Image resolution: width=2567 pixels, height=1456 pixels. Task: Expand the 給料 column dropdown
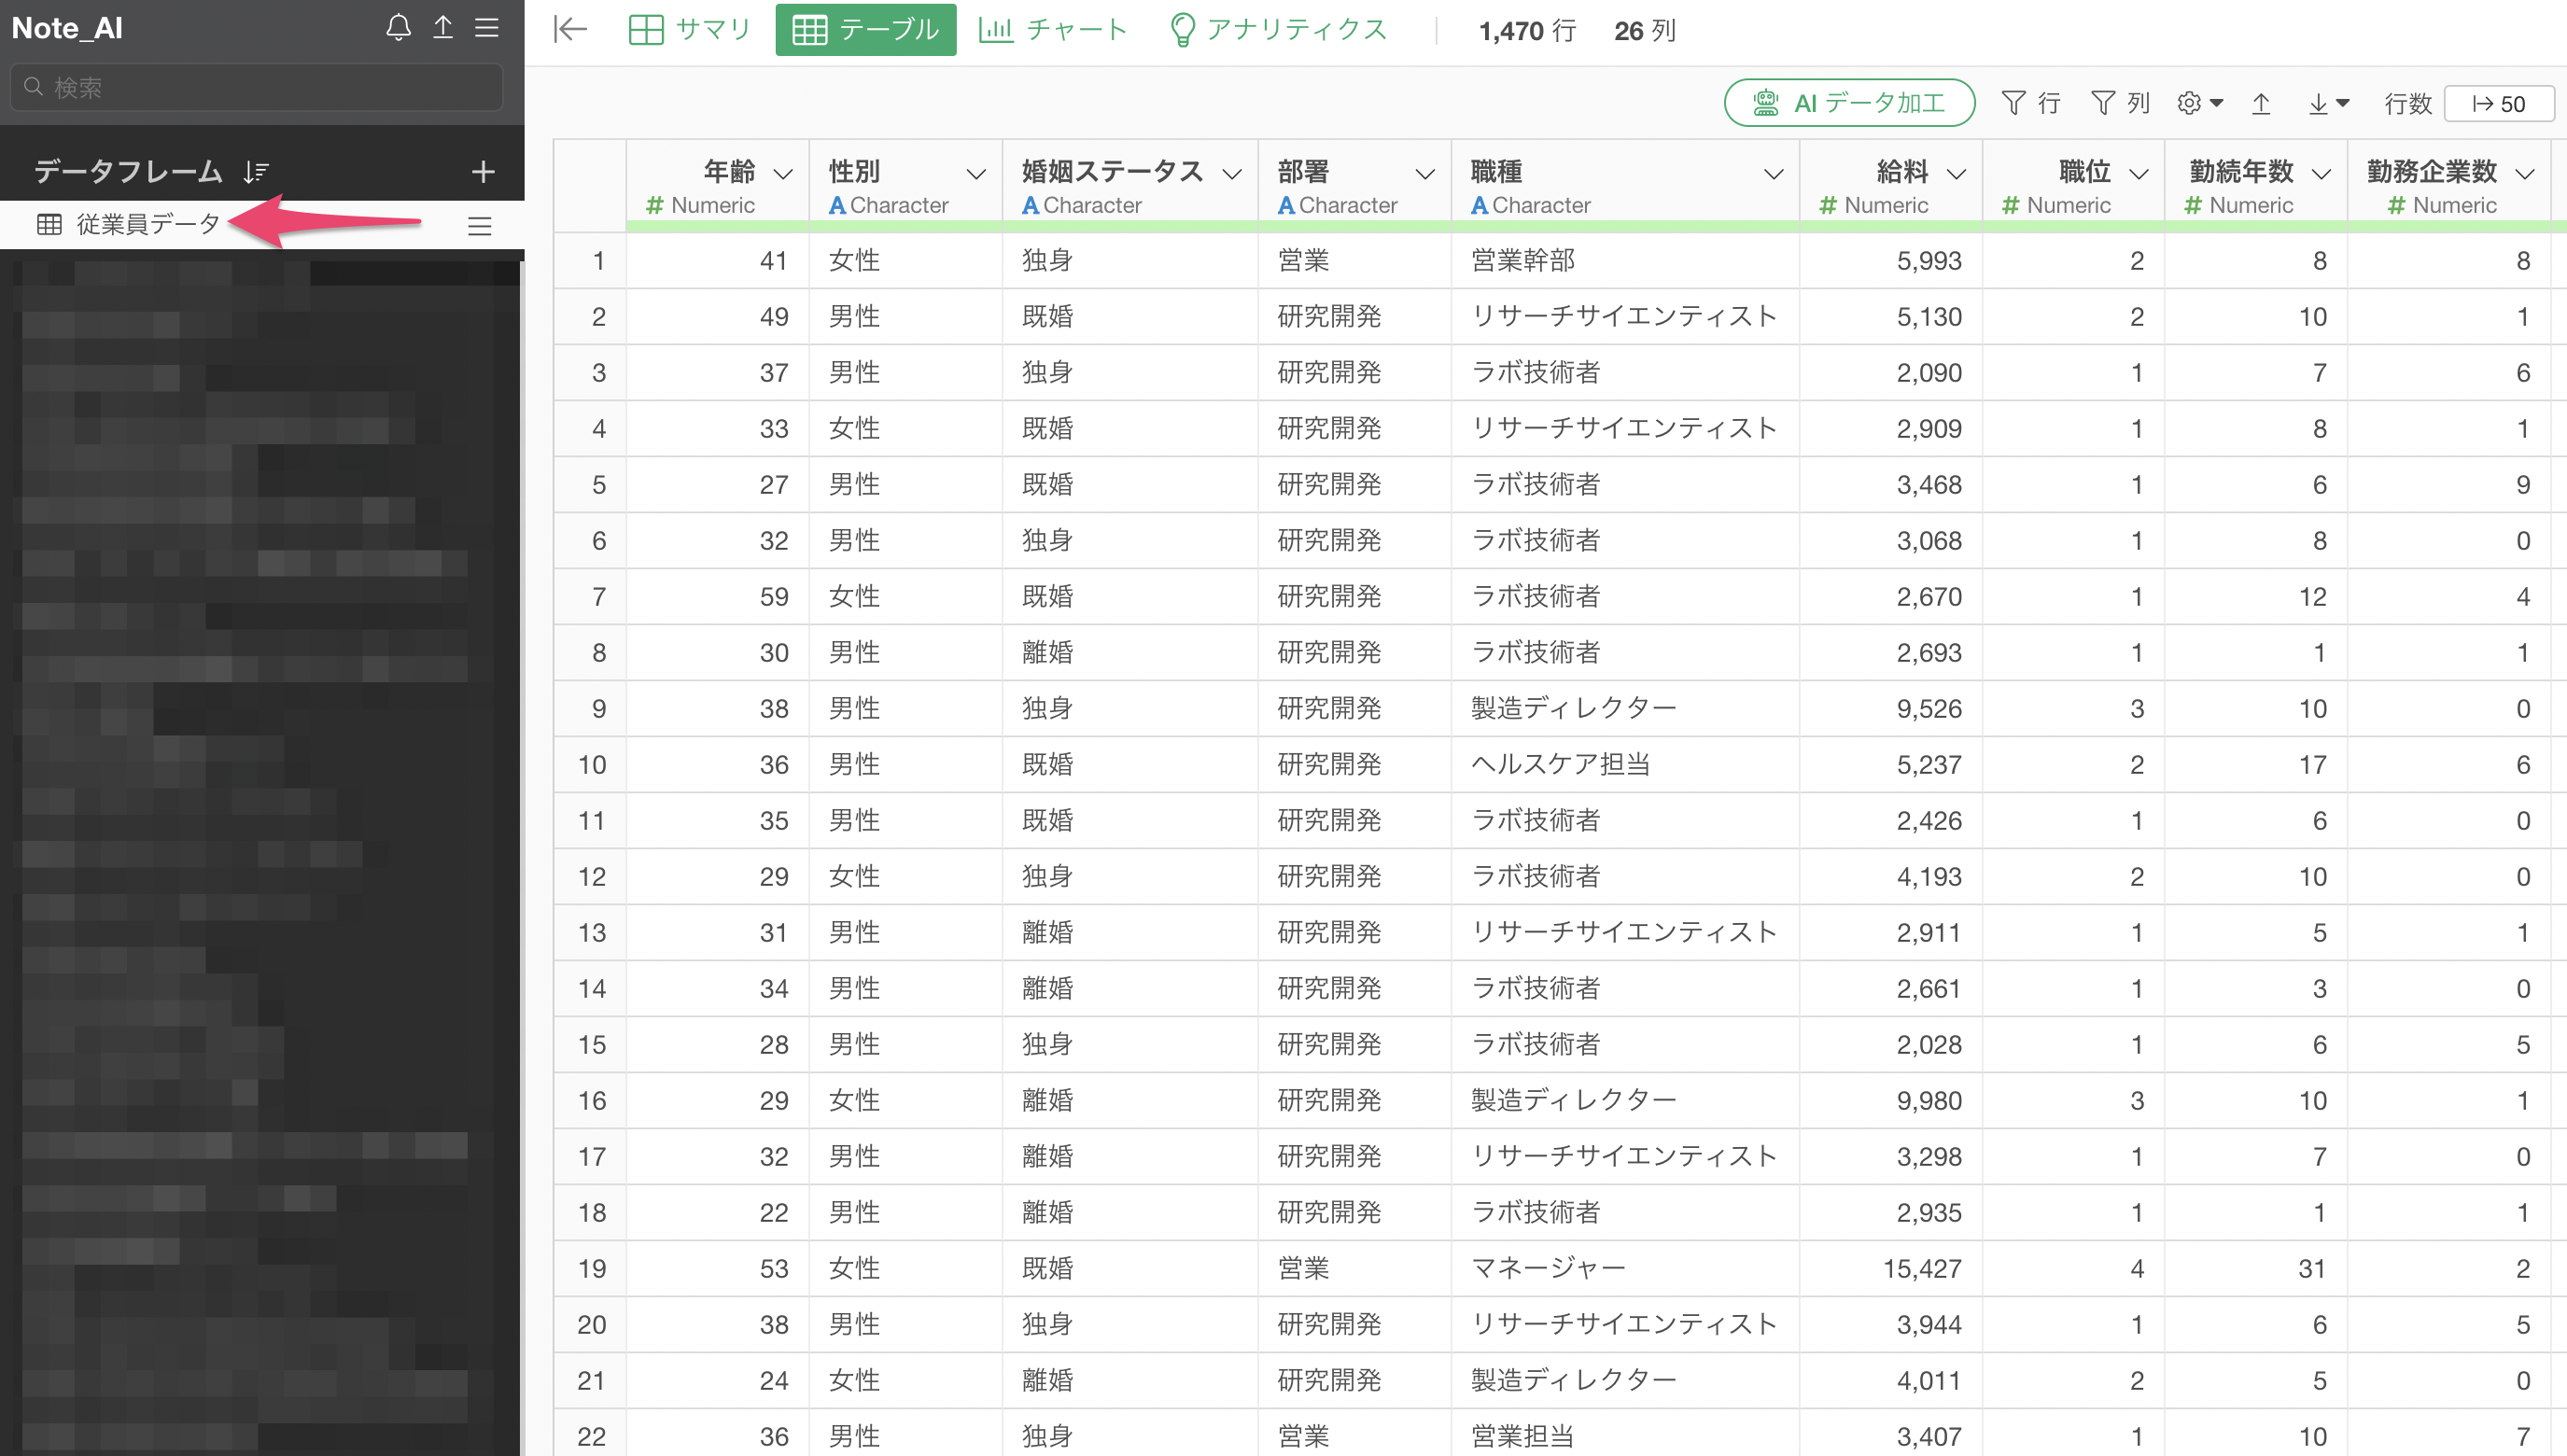click(1957, 174)
